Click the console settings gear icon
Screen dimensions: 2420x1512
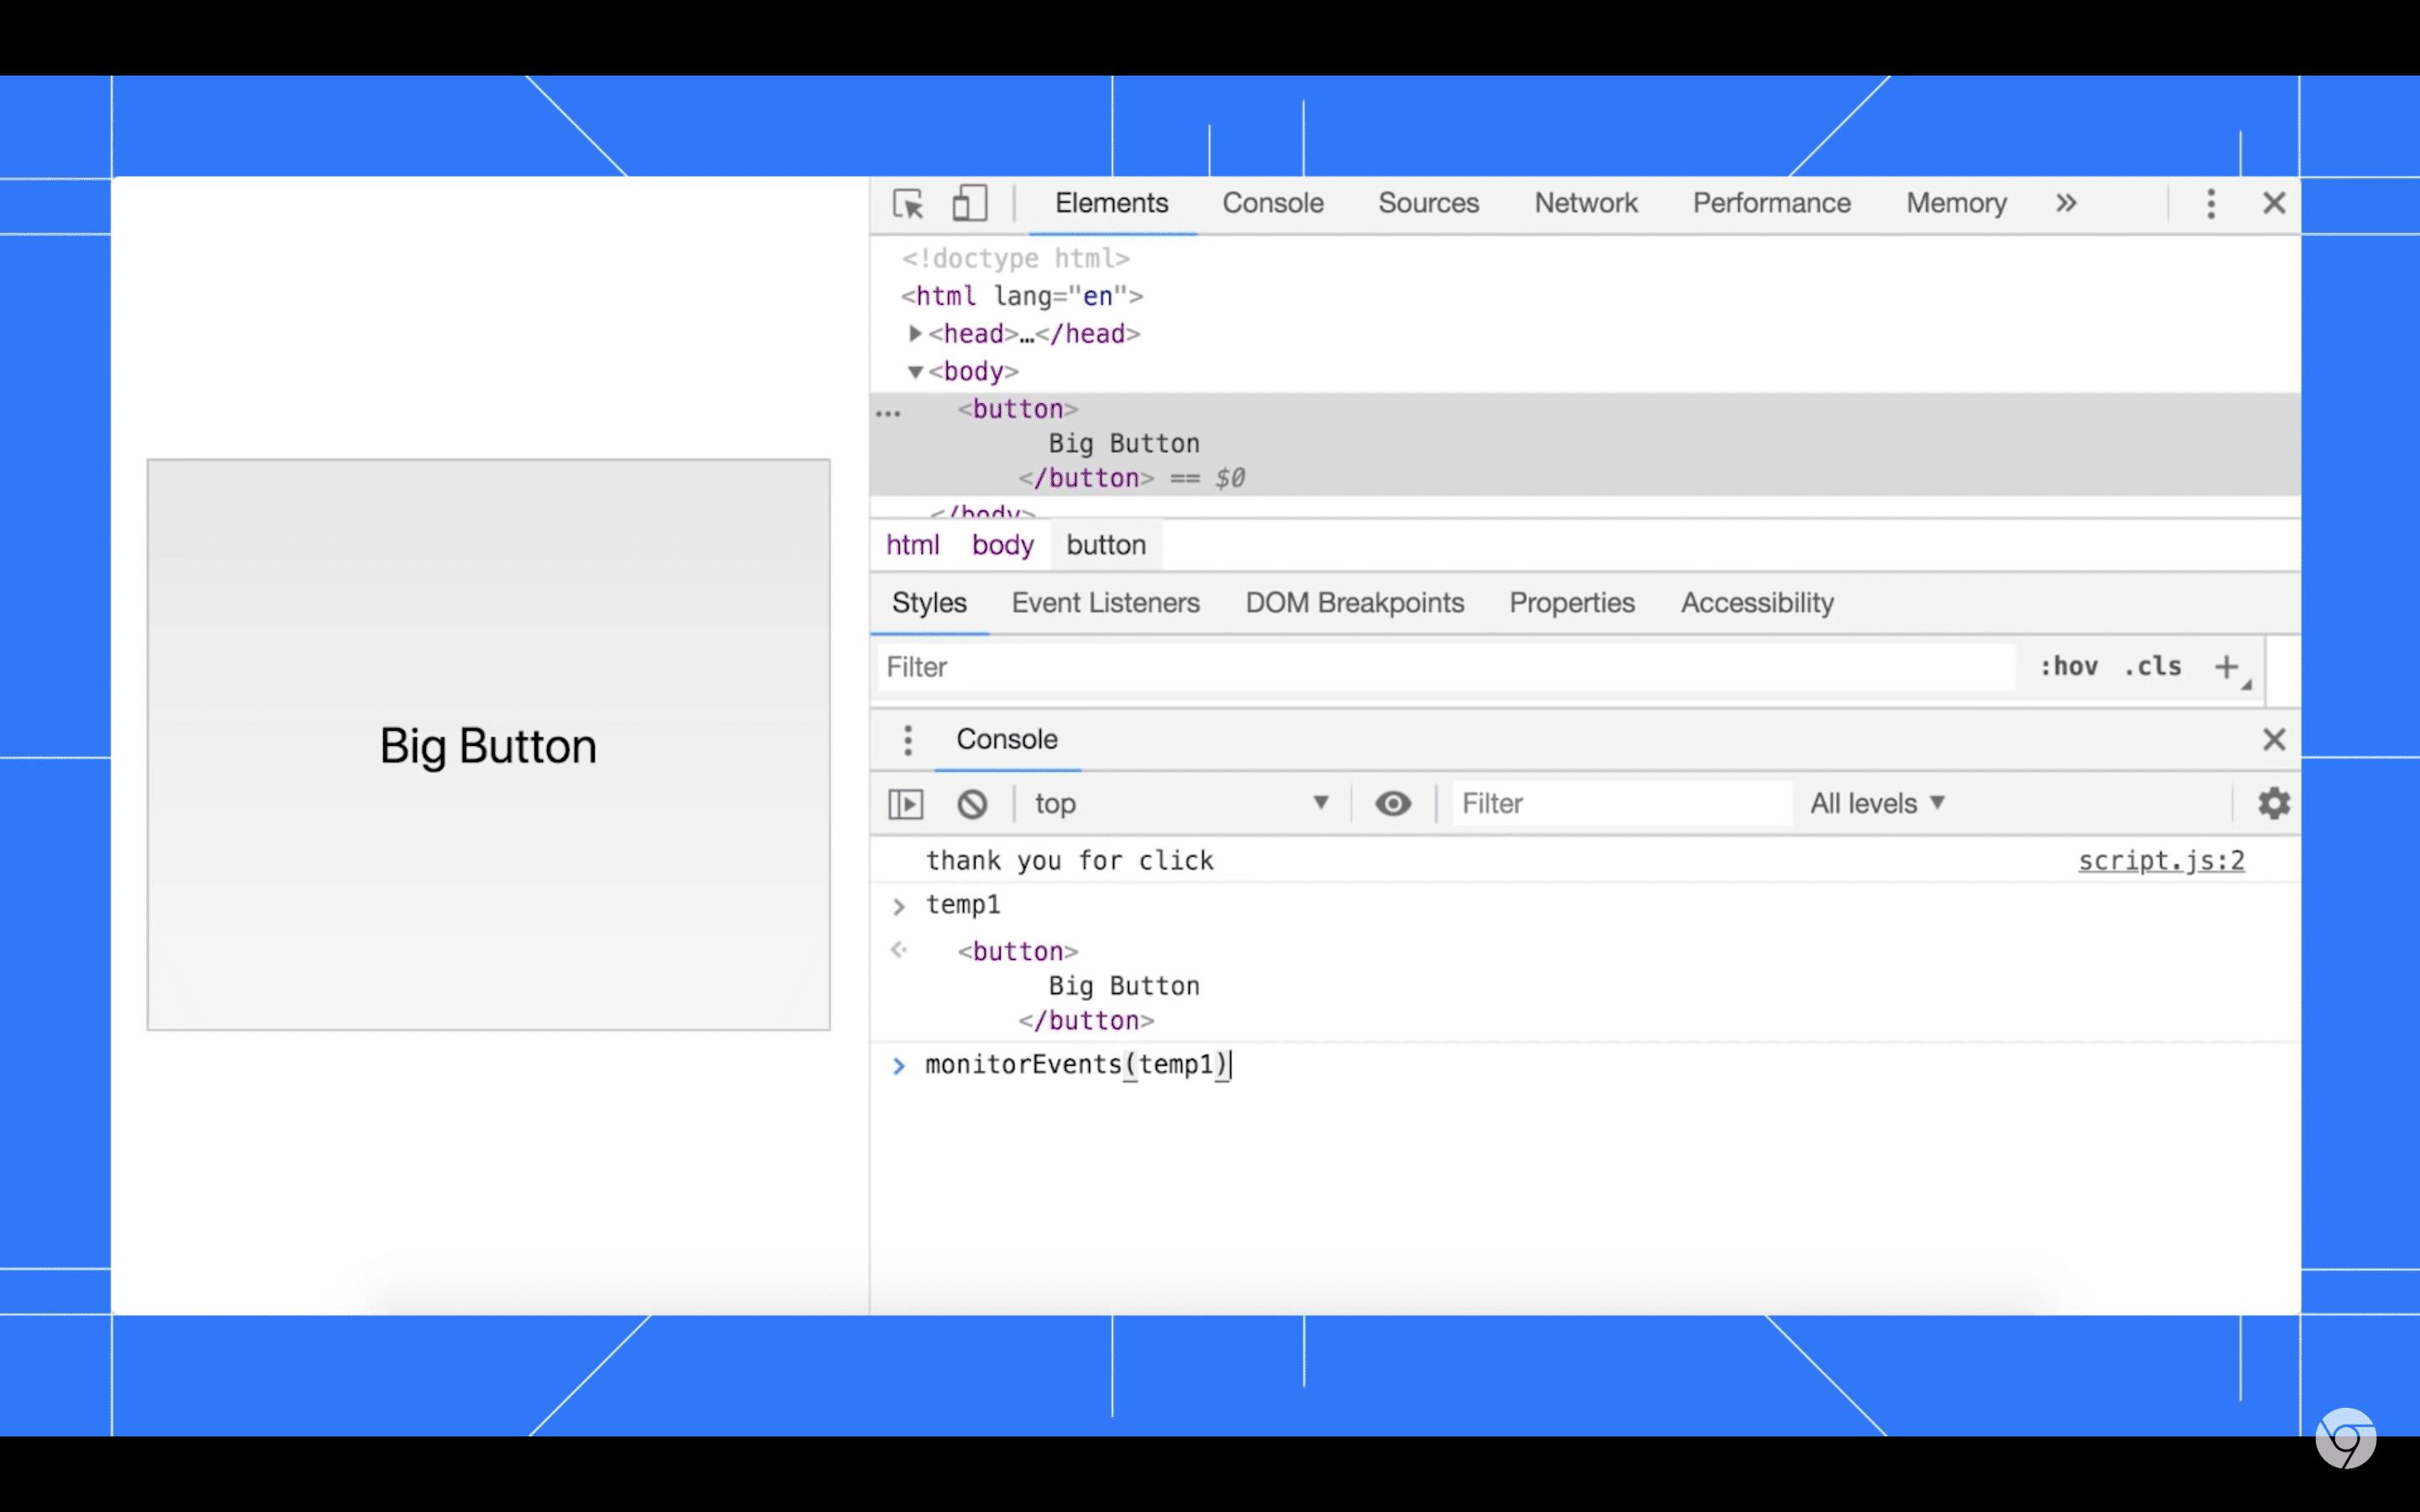[x=2274, y=803]
